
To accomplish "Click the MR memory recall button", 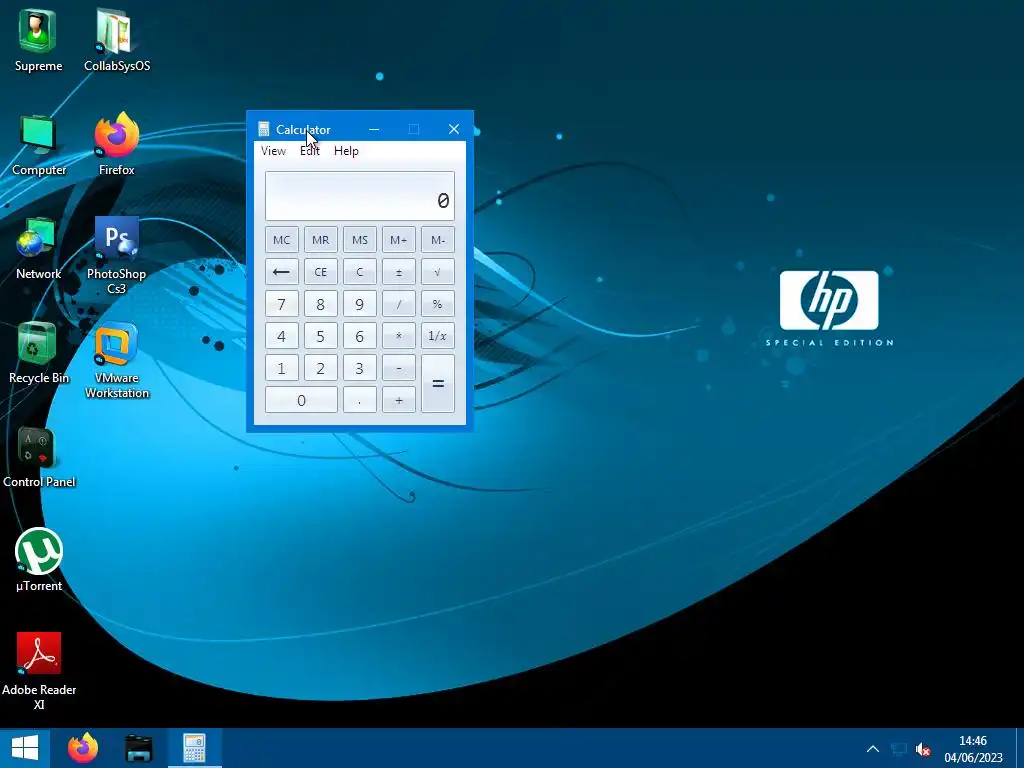I will pos(321,240).
